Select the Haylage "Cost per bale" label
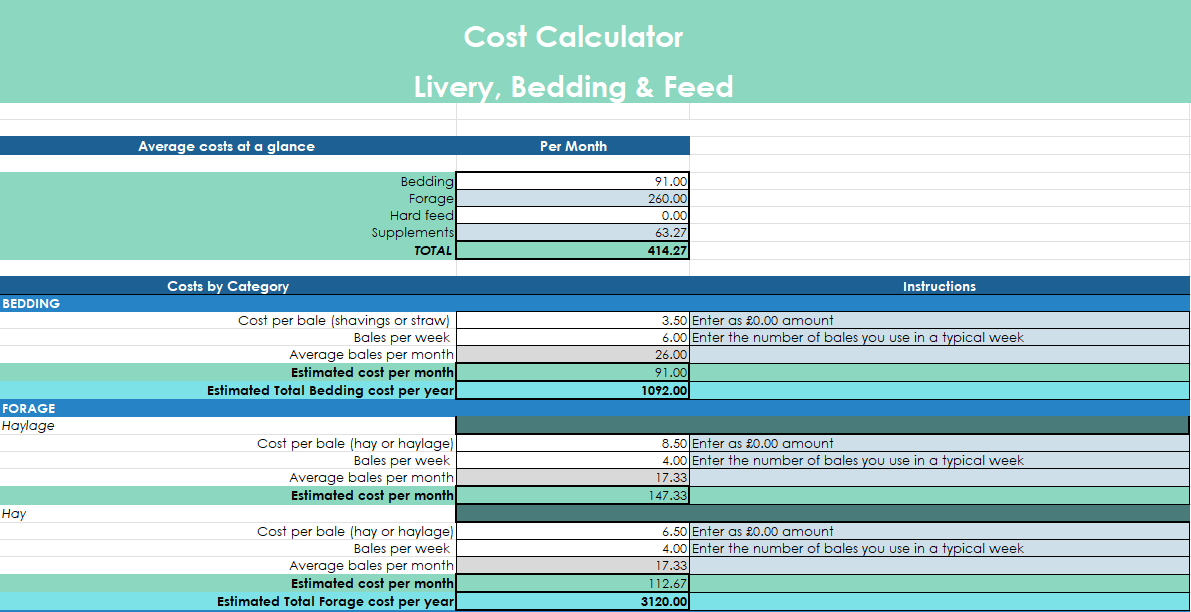1191x612 pixels. [355, 443]
